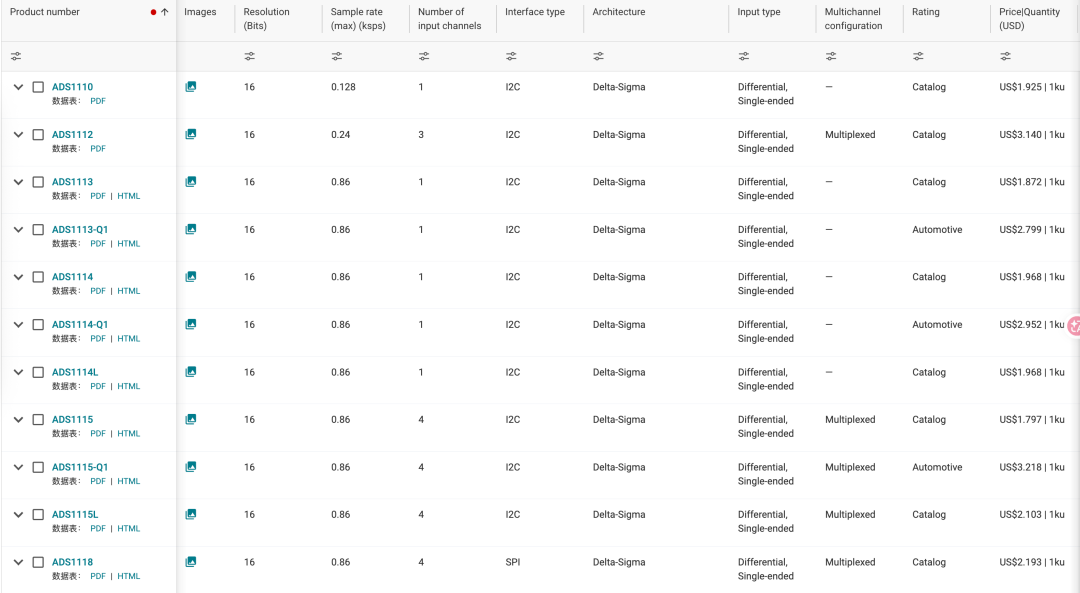Open the ADS1115L product link
Viewport: 1080px width, 593px height.
pos(75,514)
